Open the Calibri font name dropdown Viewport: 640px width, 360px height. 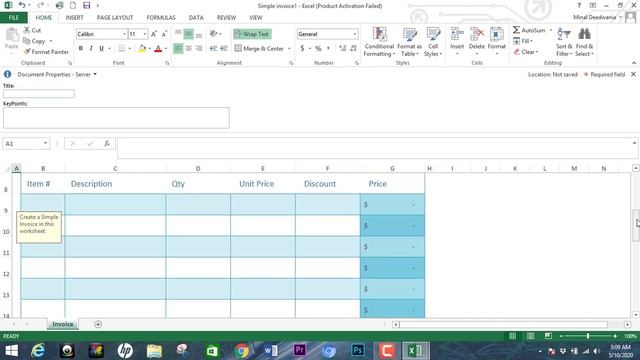click(124, 34)
